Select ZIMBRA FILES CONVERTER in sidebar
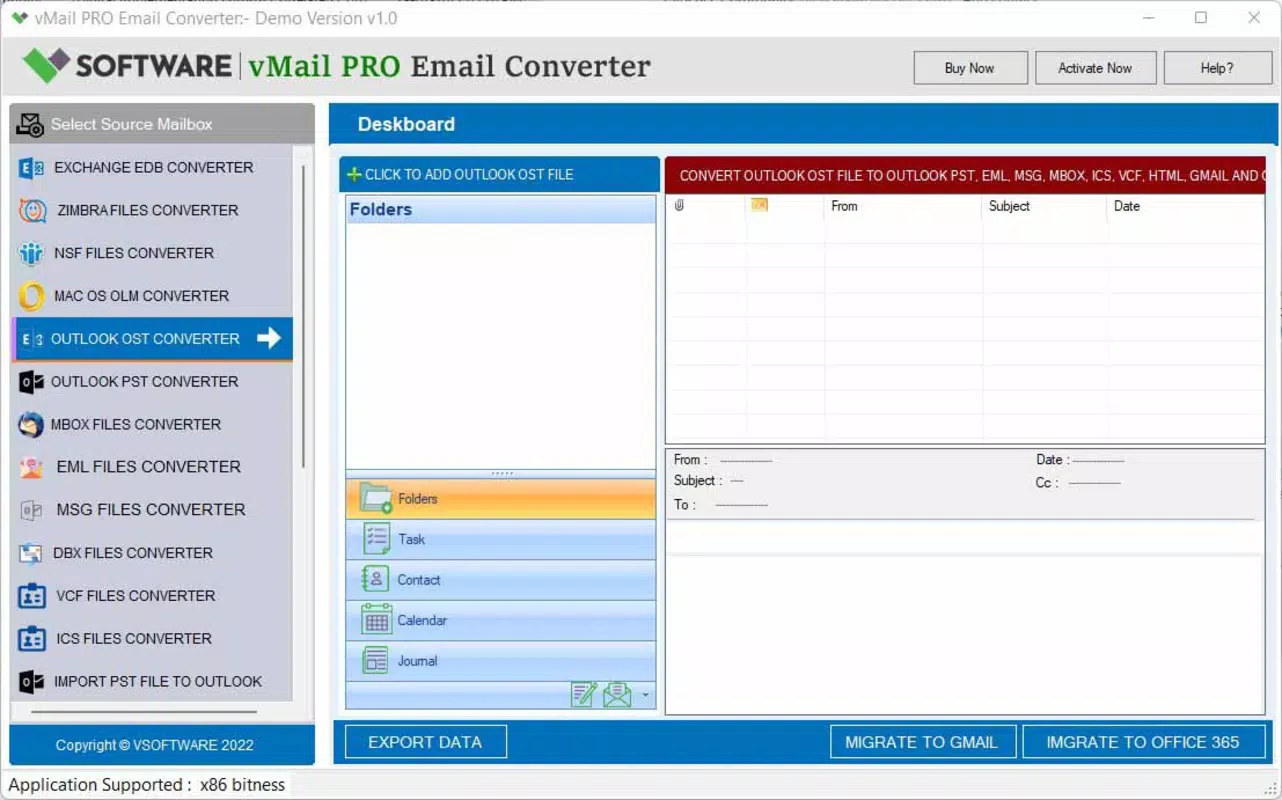 [x=152, y=211]
